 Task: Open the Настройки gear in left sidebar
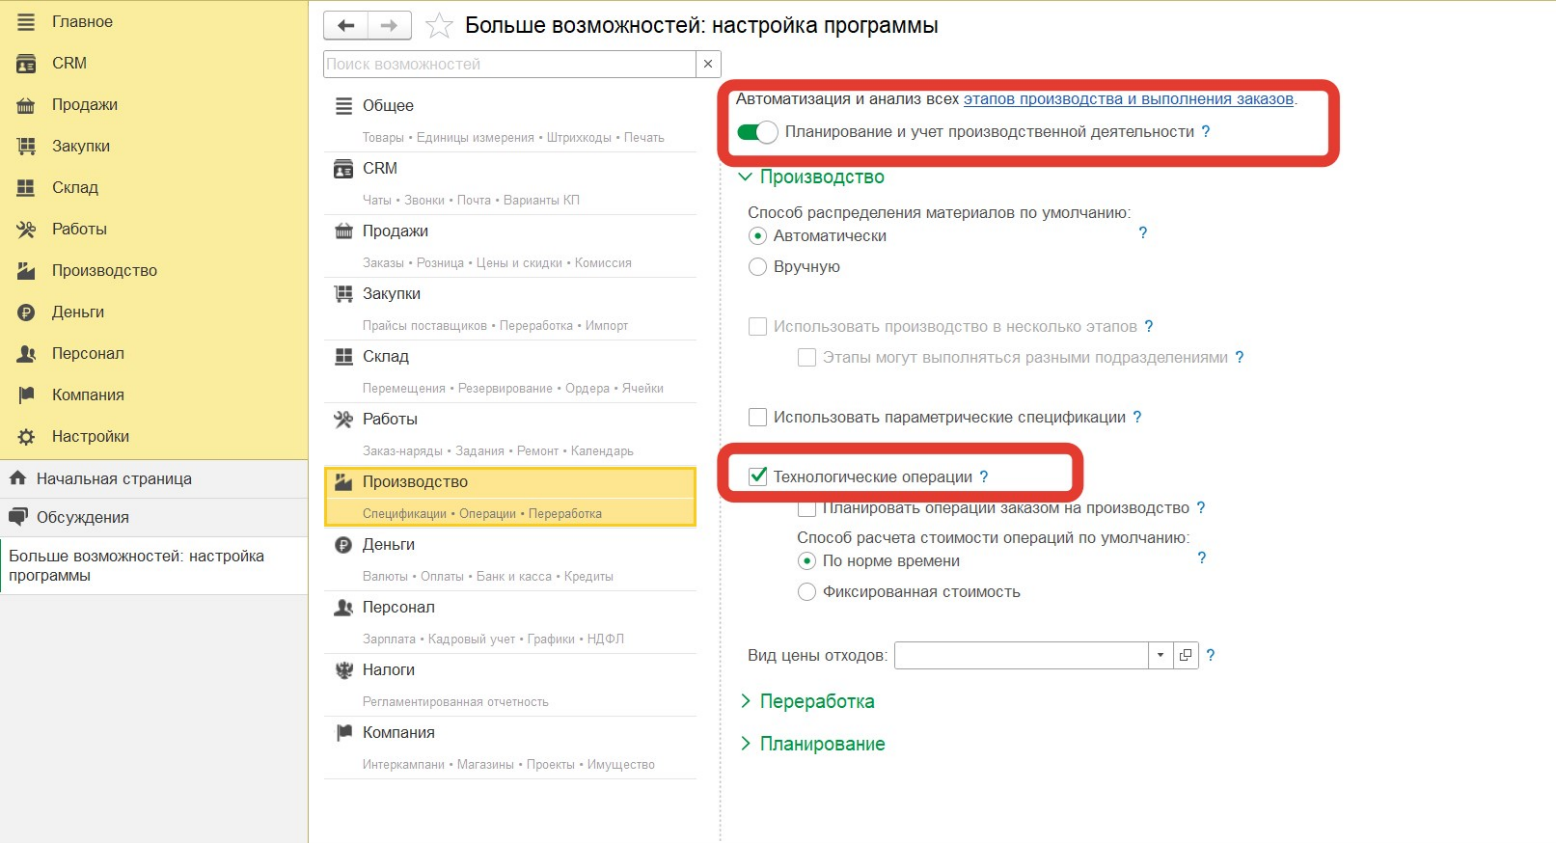27,437
